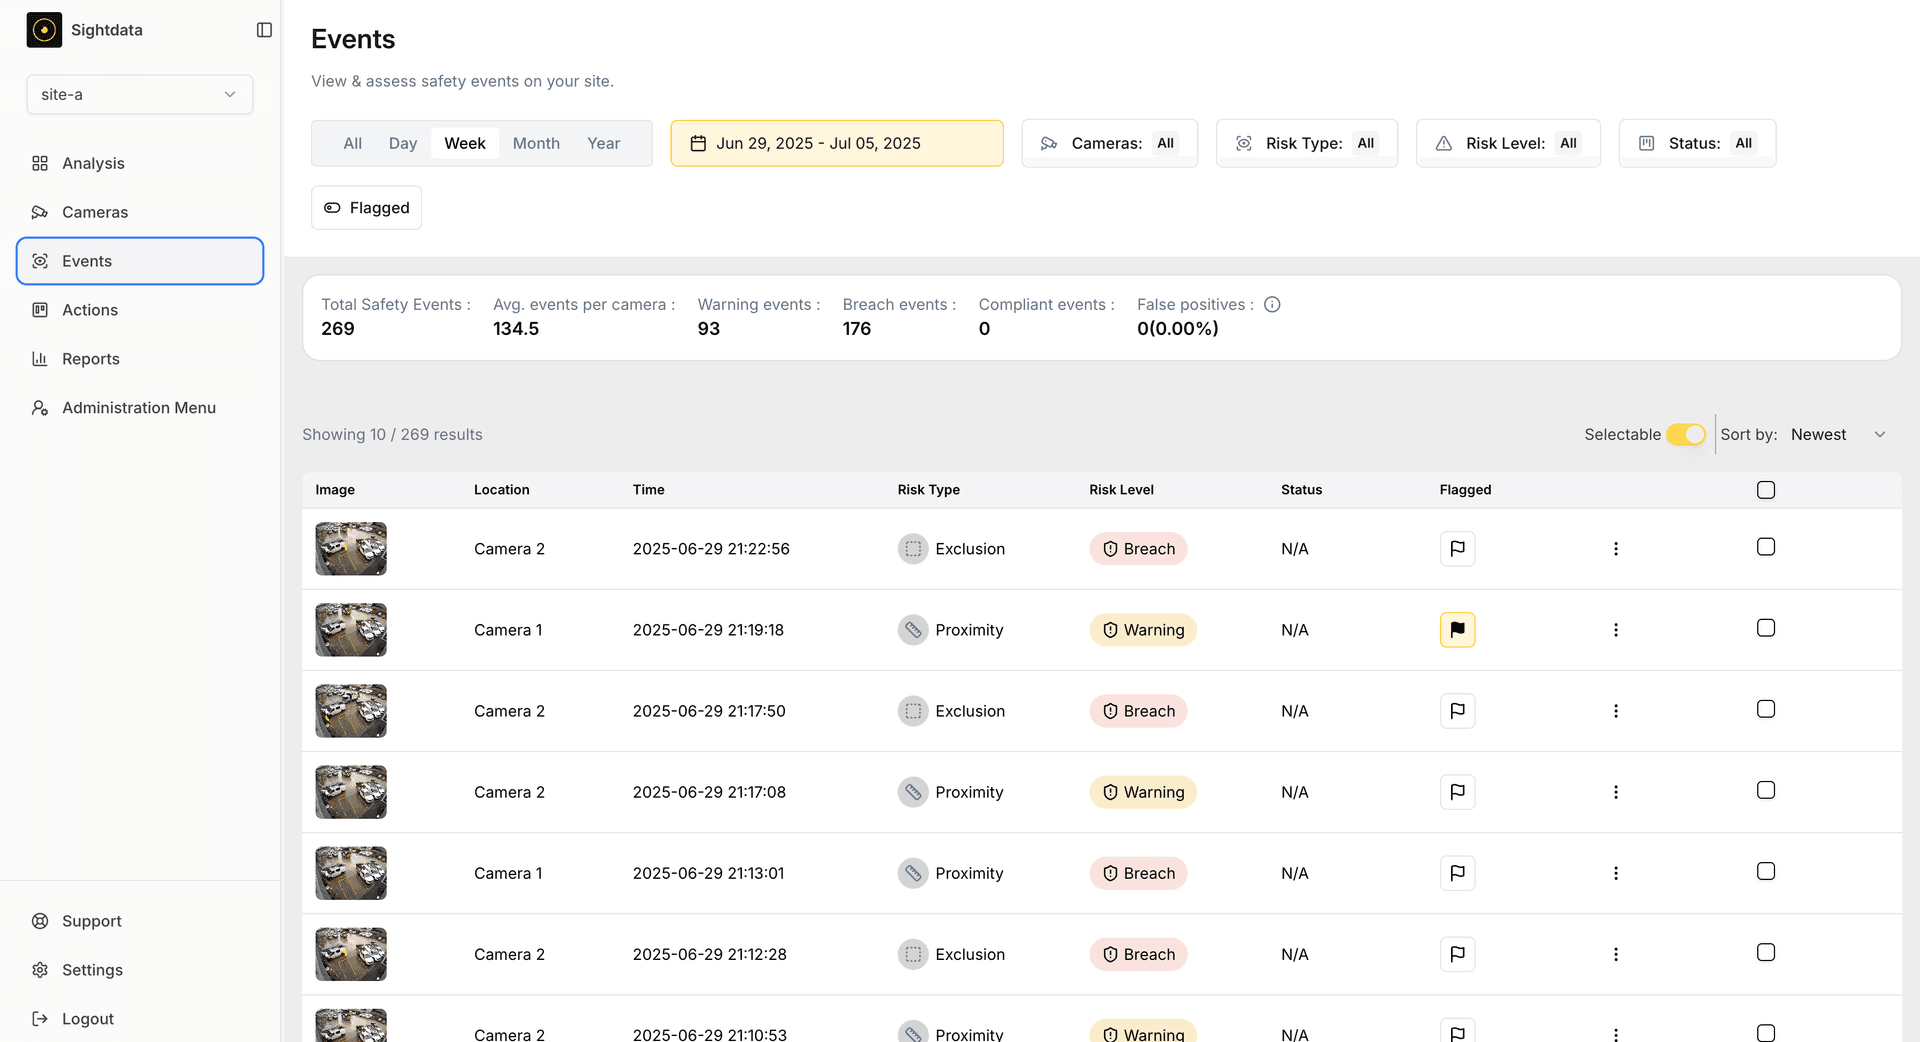Flag the 21:22:56 Exclusion event
1920x1042 pixels.
1457,549
